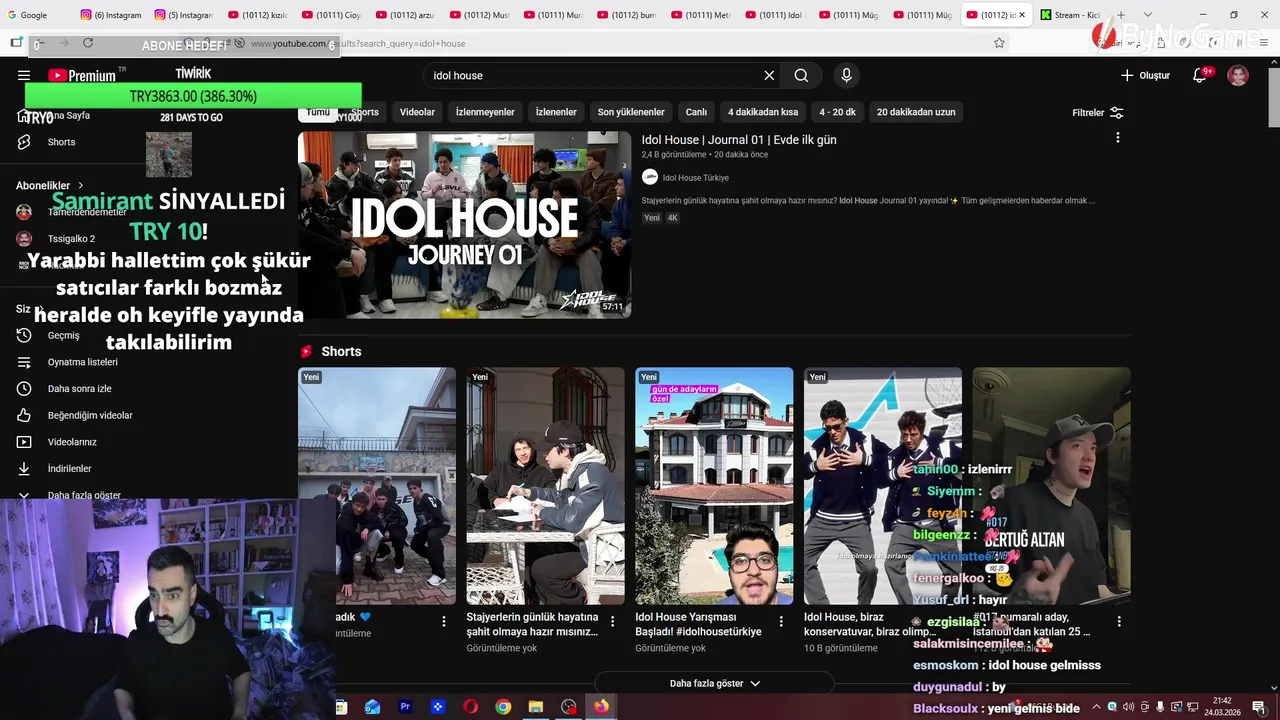Open options for 'Idol House Yarışması Başladı' short
Screen dimensions: 1280x720
pyautogui.click(x=781, y=621)
